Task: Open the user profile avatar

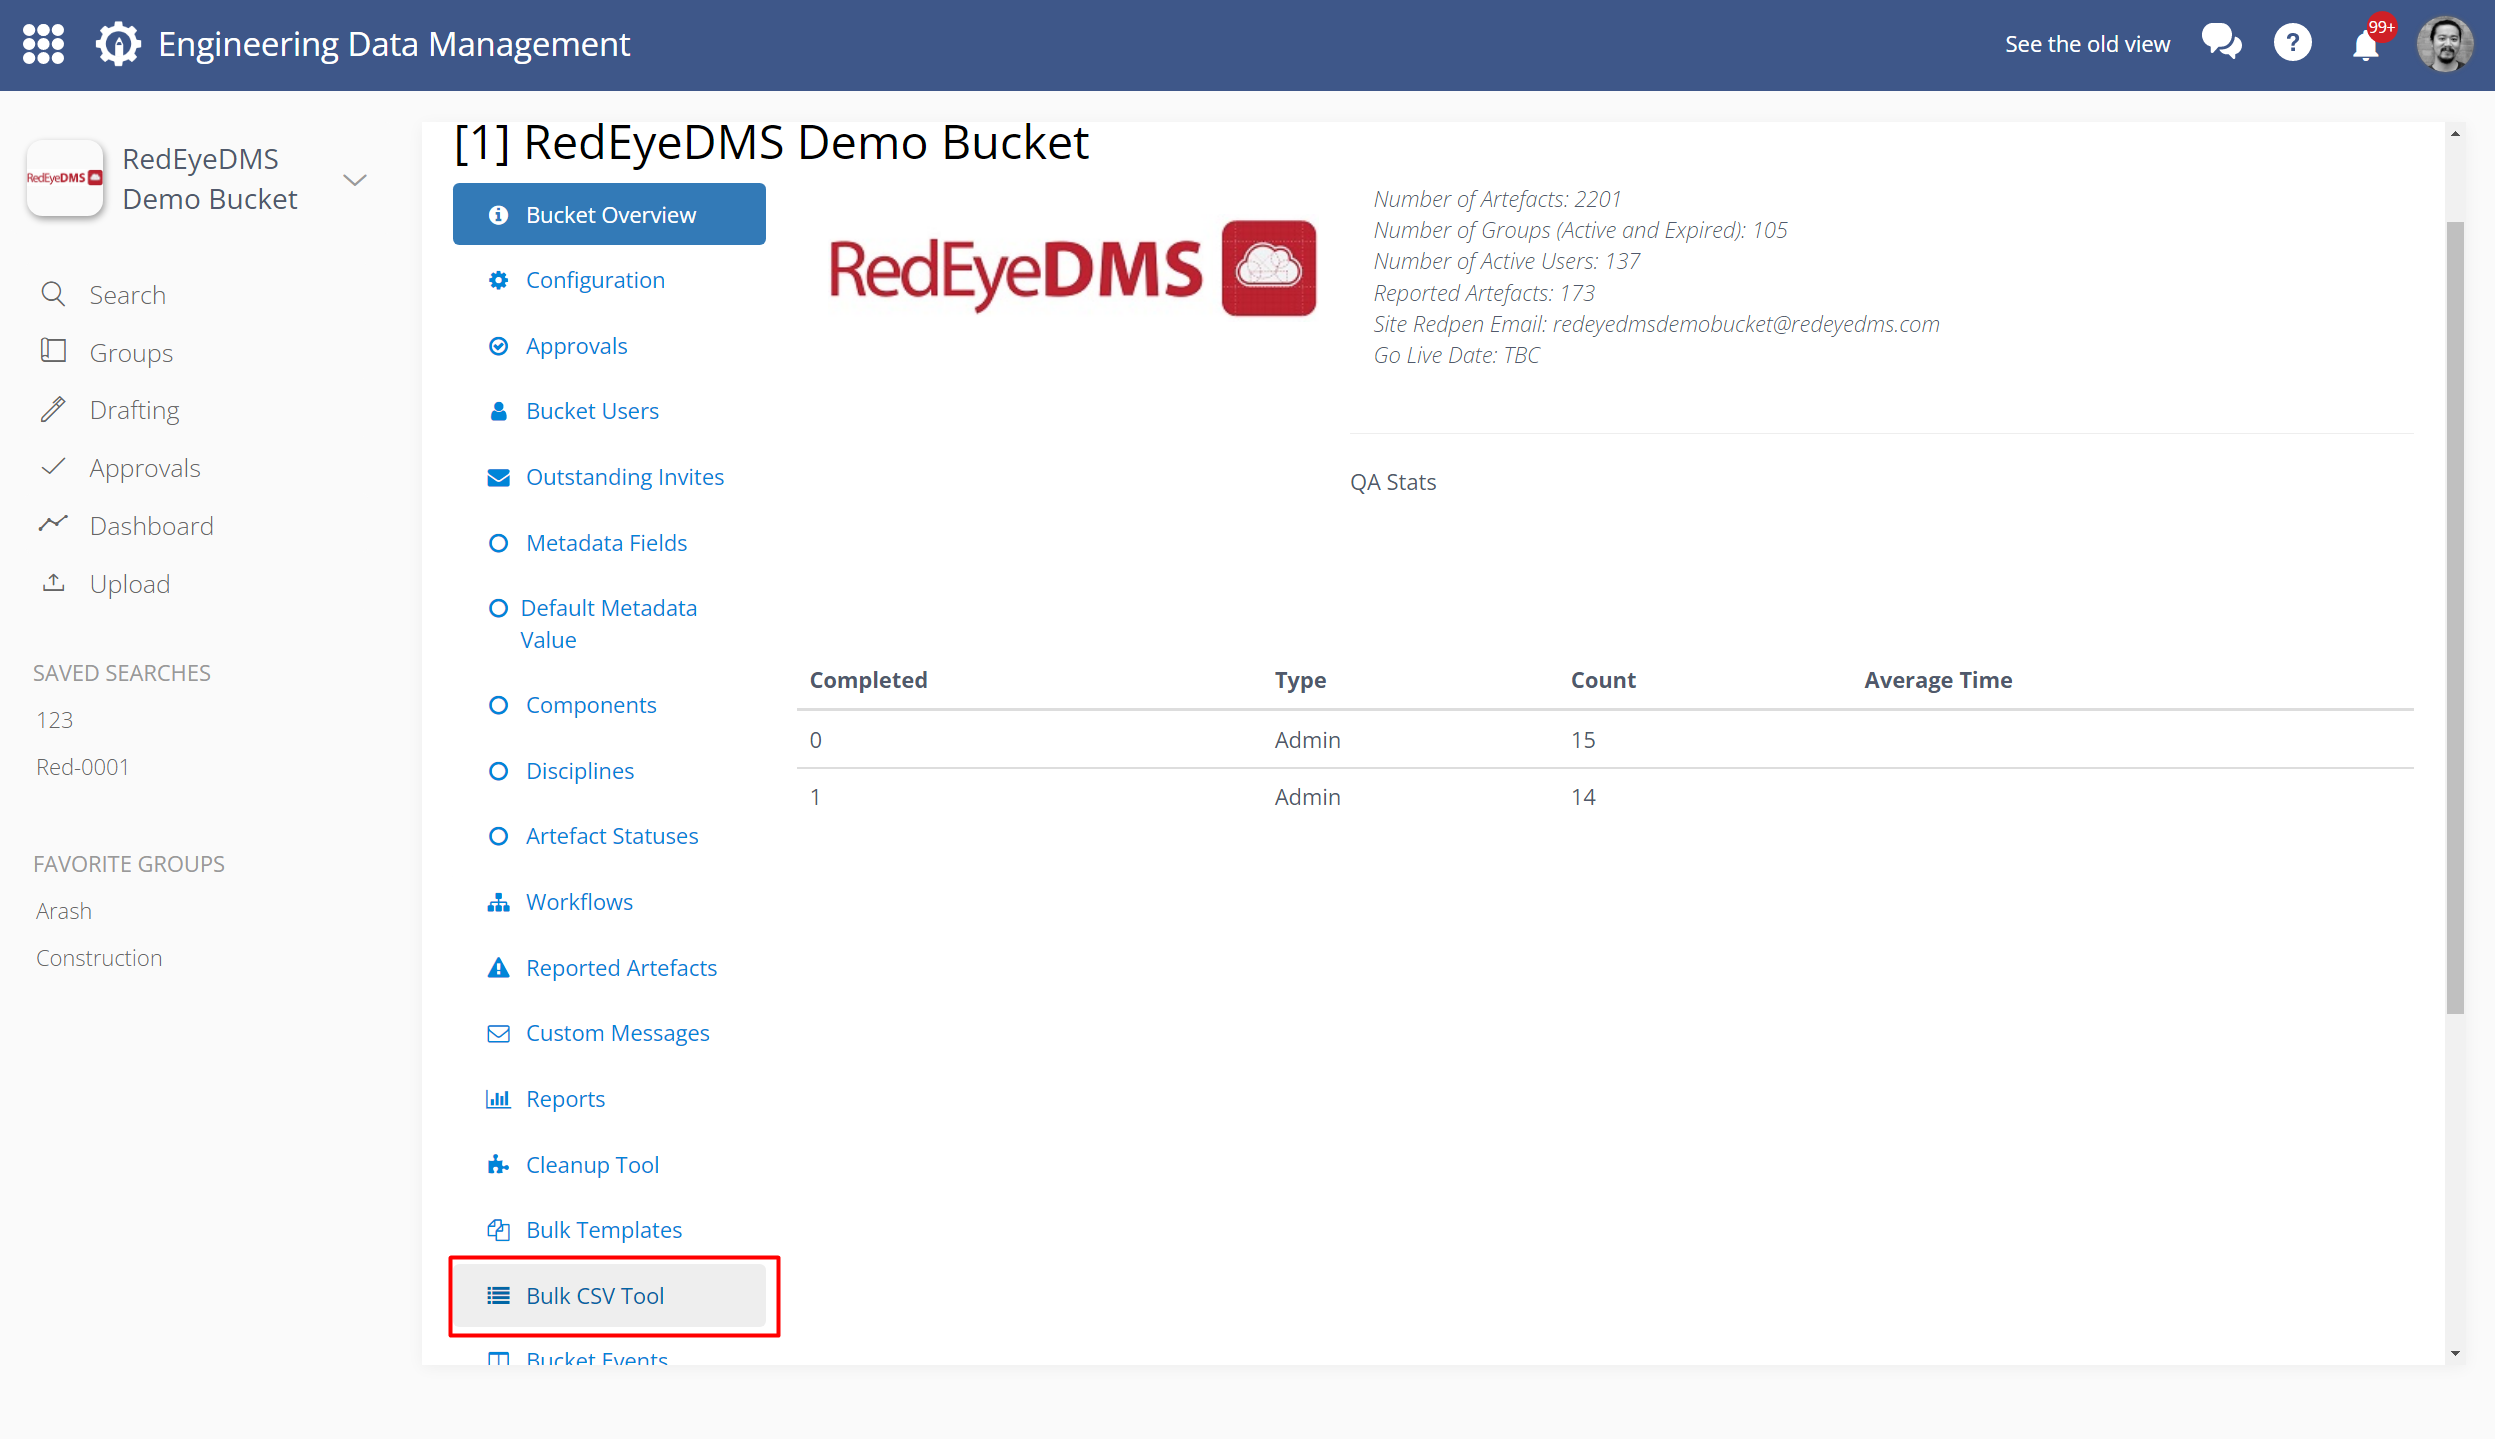Action: pyautogui.click(x=2445, y=44)
